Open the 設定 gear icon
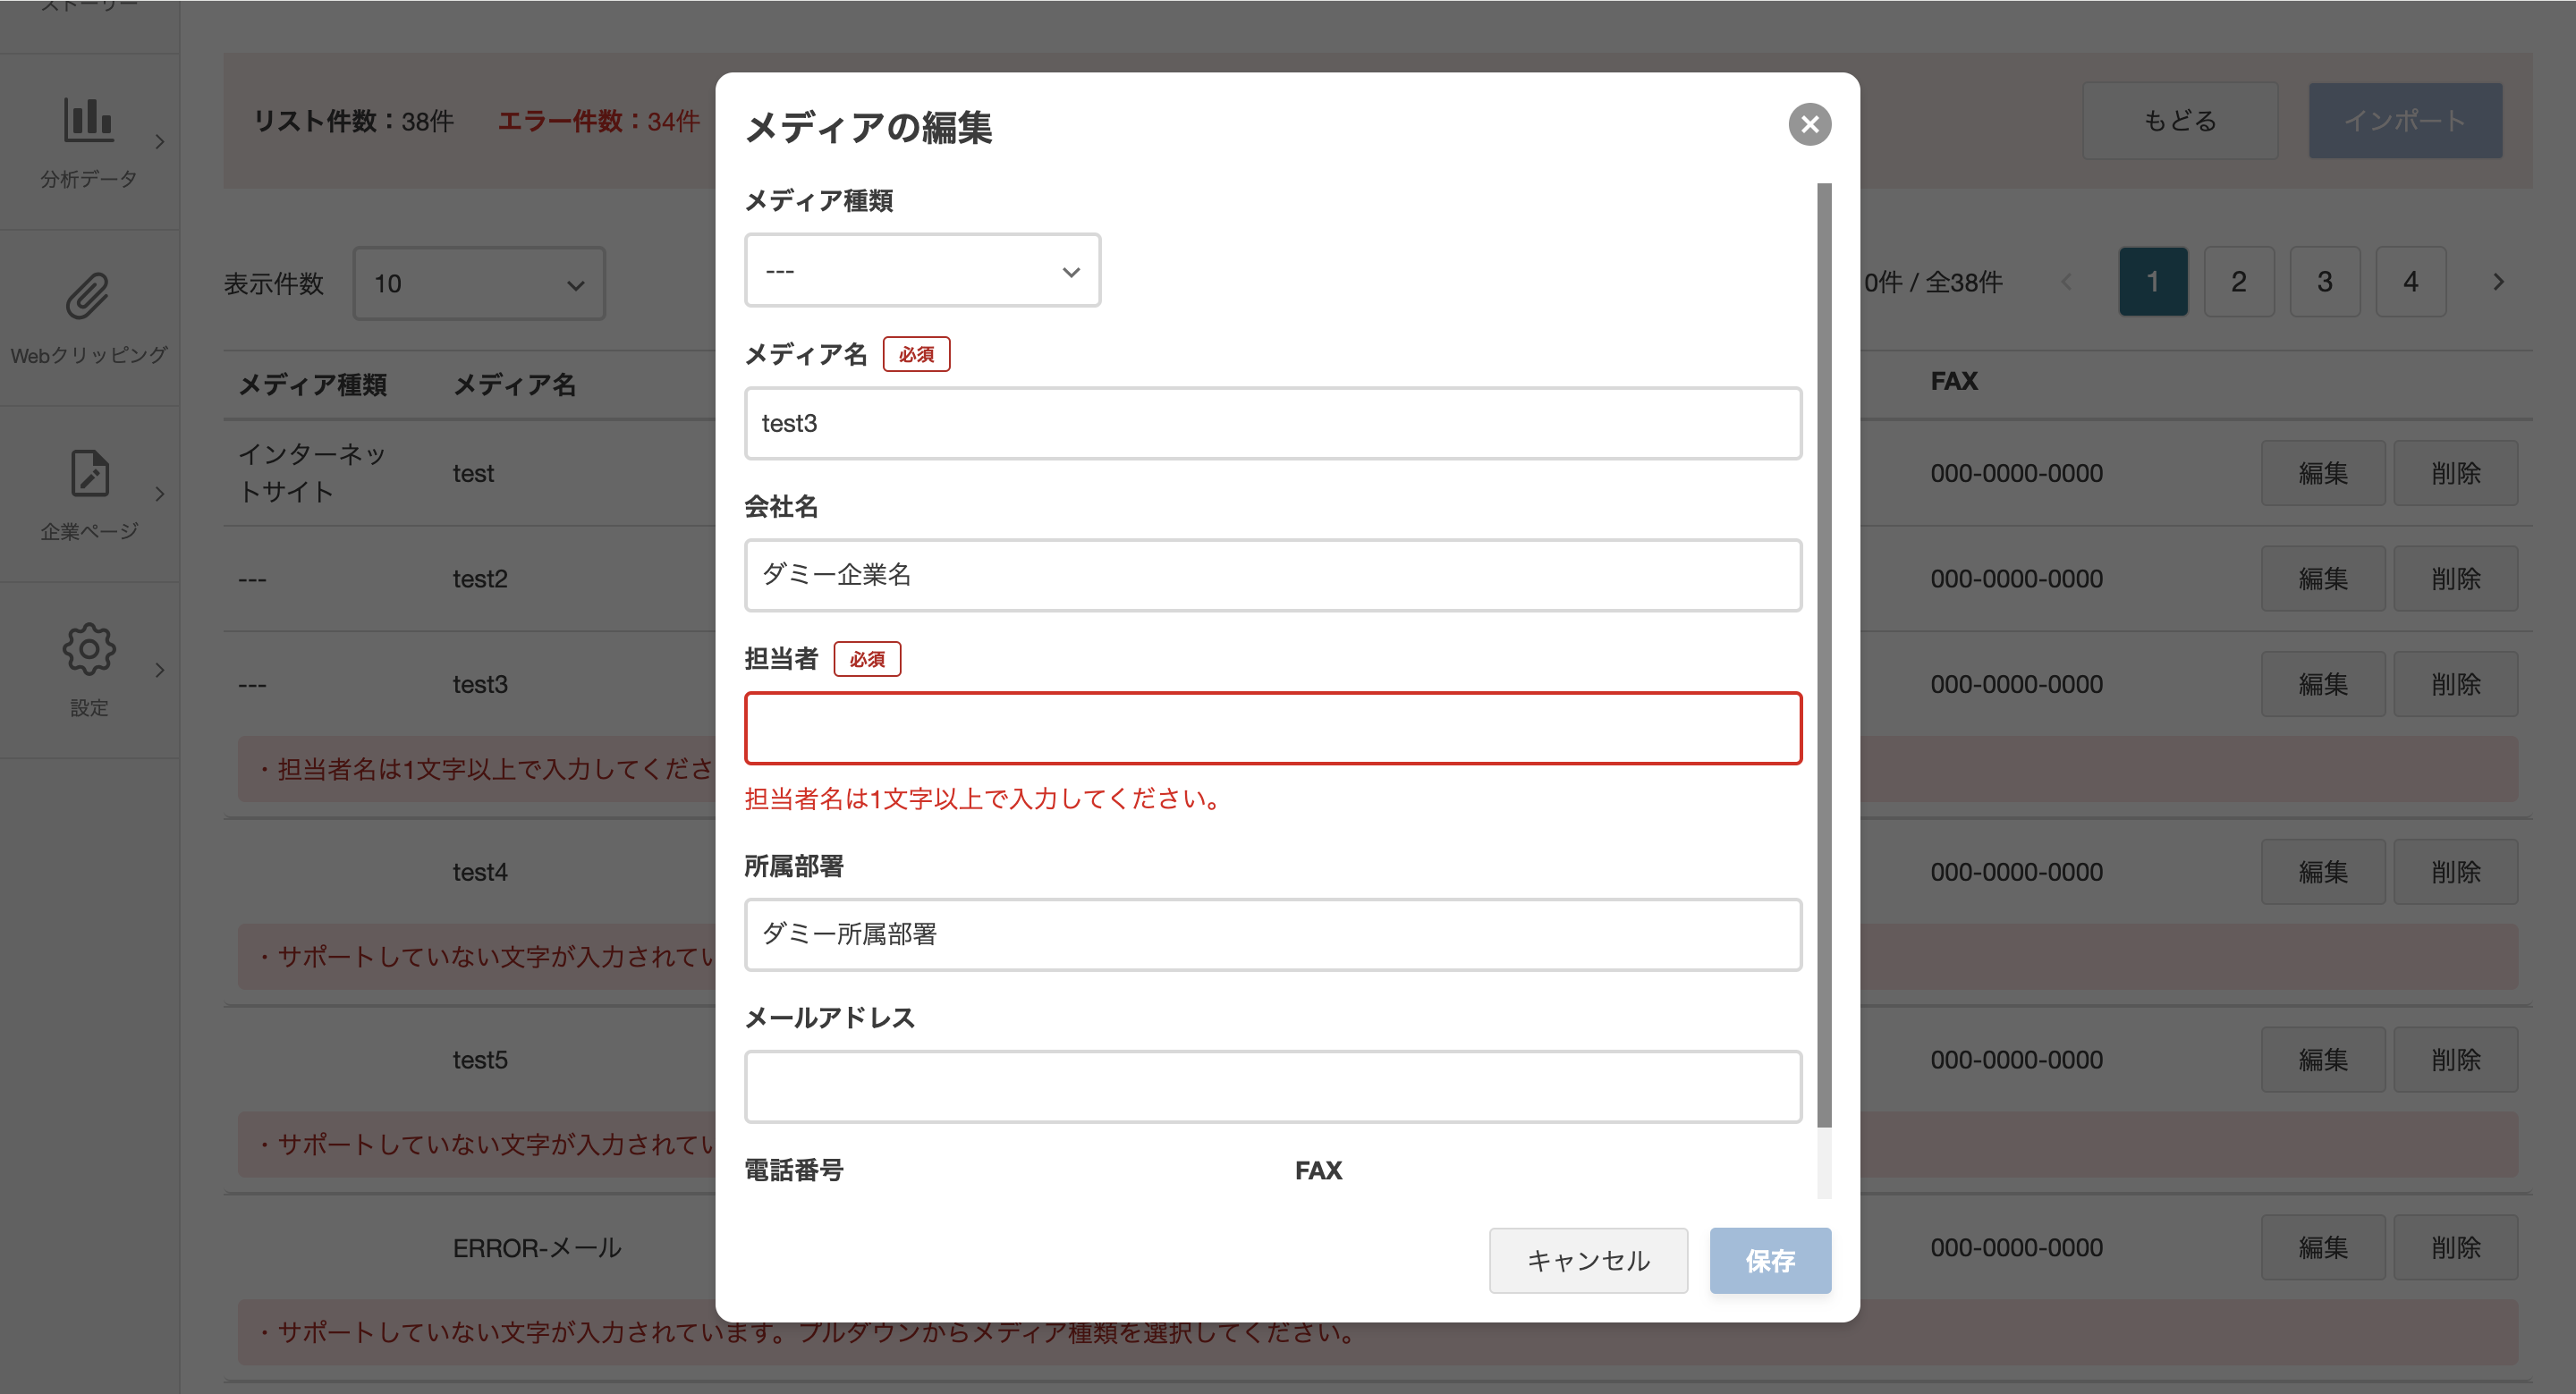 89,650
